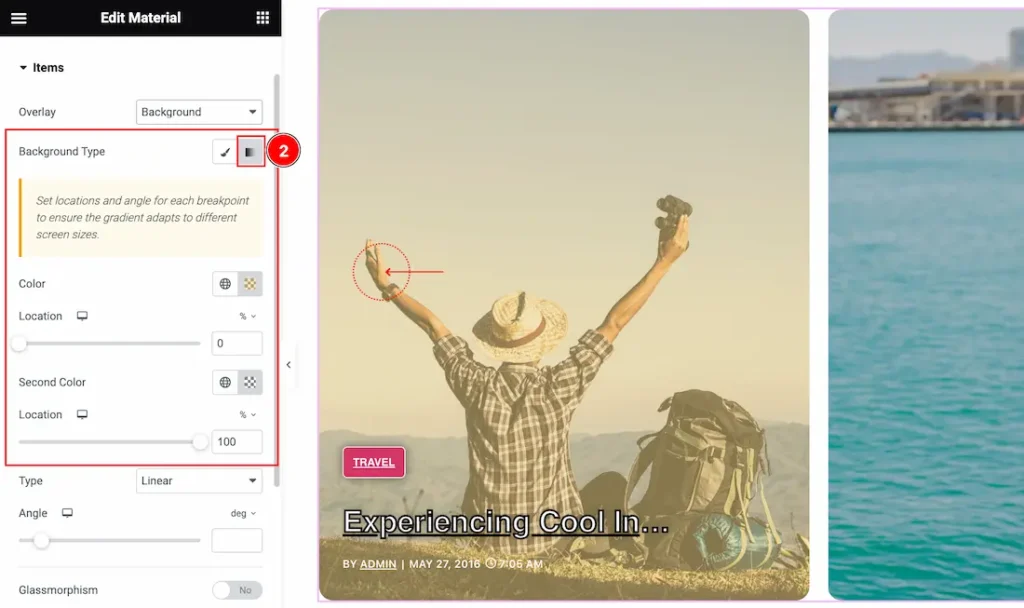Image resolution: width=1024 pixels, height=608 pixels.
Task: Open the hamburger menu in panel header
Action: click(x=18, y=18)
